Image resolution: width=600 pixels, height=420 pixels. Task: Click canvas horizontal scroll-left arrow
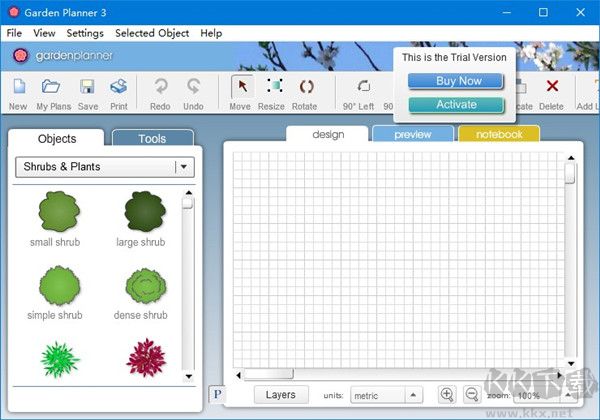[238, 375]
